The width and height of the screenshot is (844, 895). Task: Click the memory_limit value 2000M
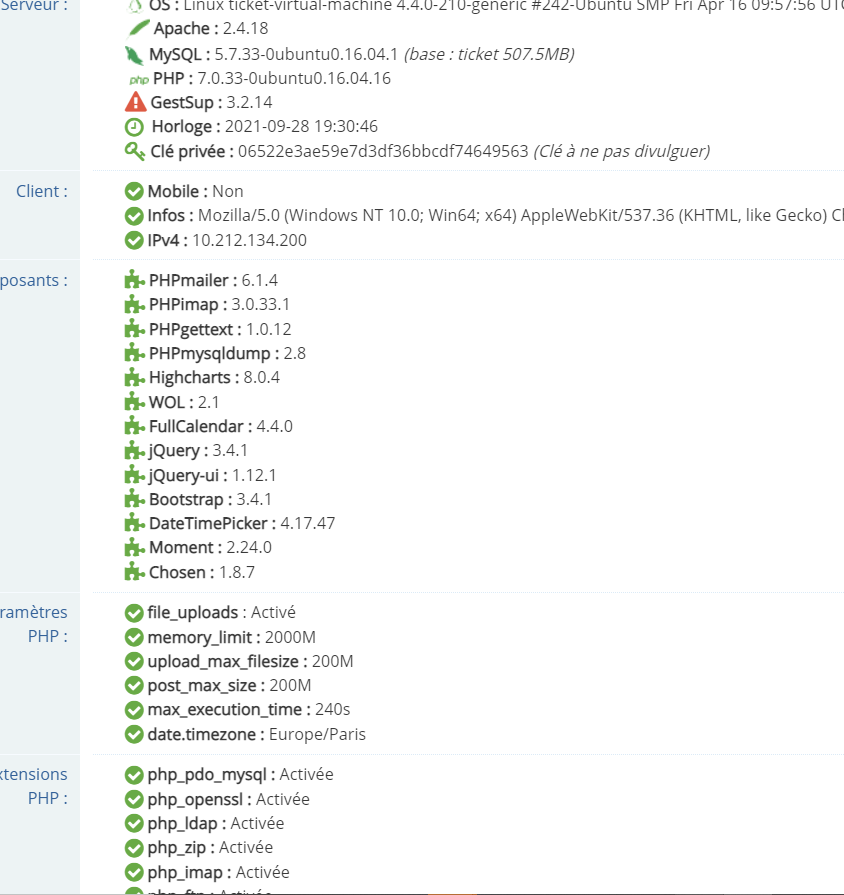point(290,637)
